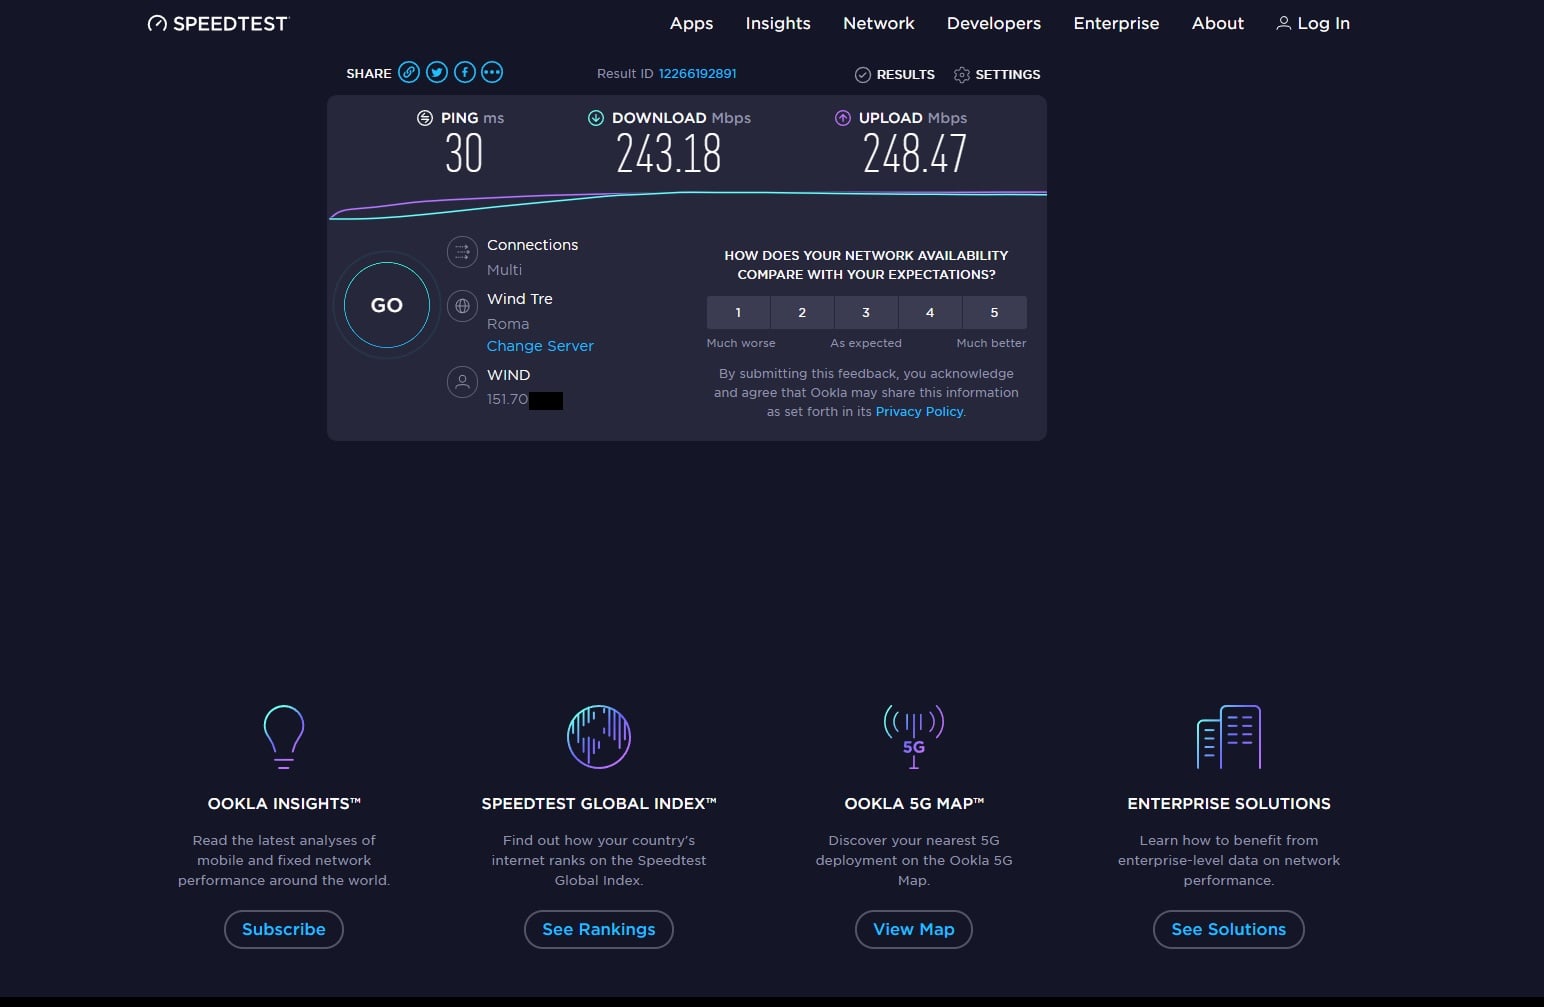Open the Enterprise menu
This screenshot has height=1007, width=1544.
click(1116, 23)
